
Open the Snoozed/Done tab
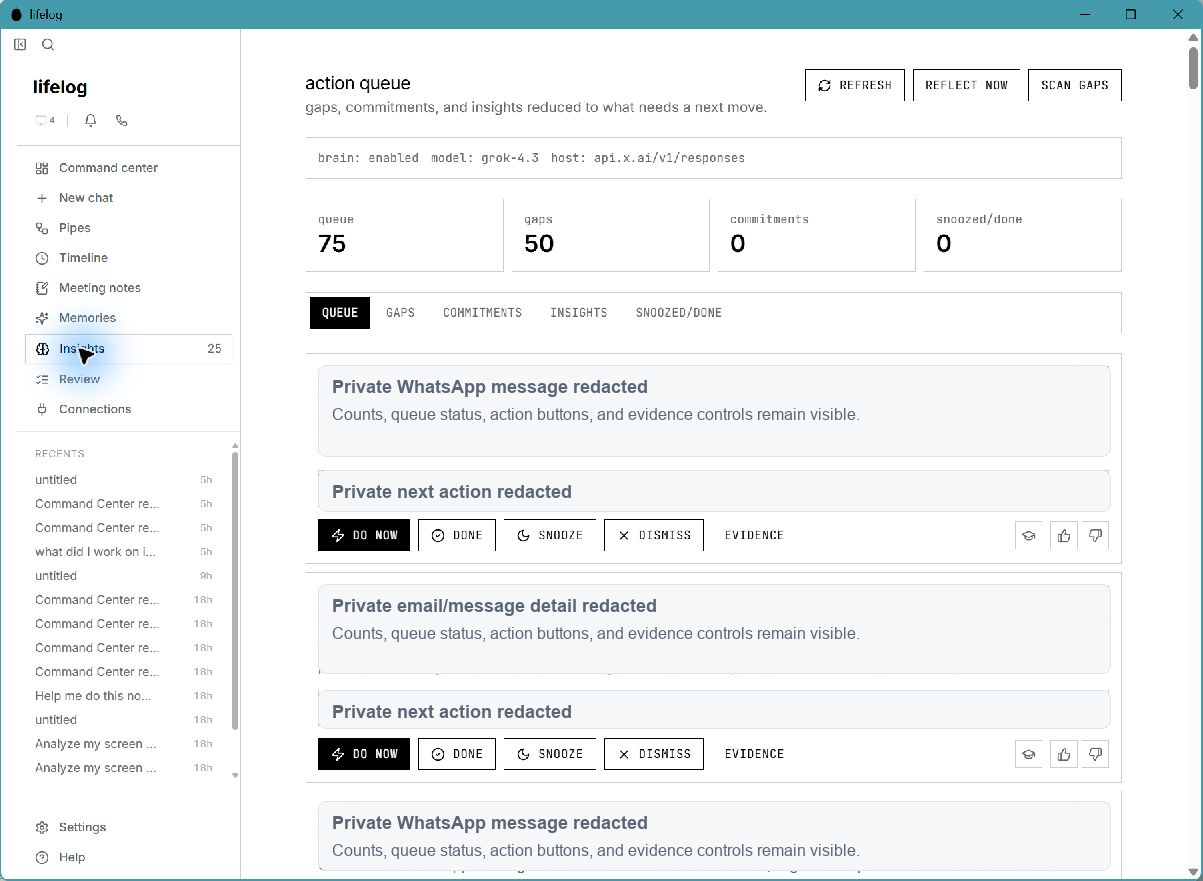coord(679,313)
